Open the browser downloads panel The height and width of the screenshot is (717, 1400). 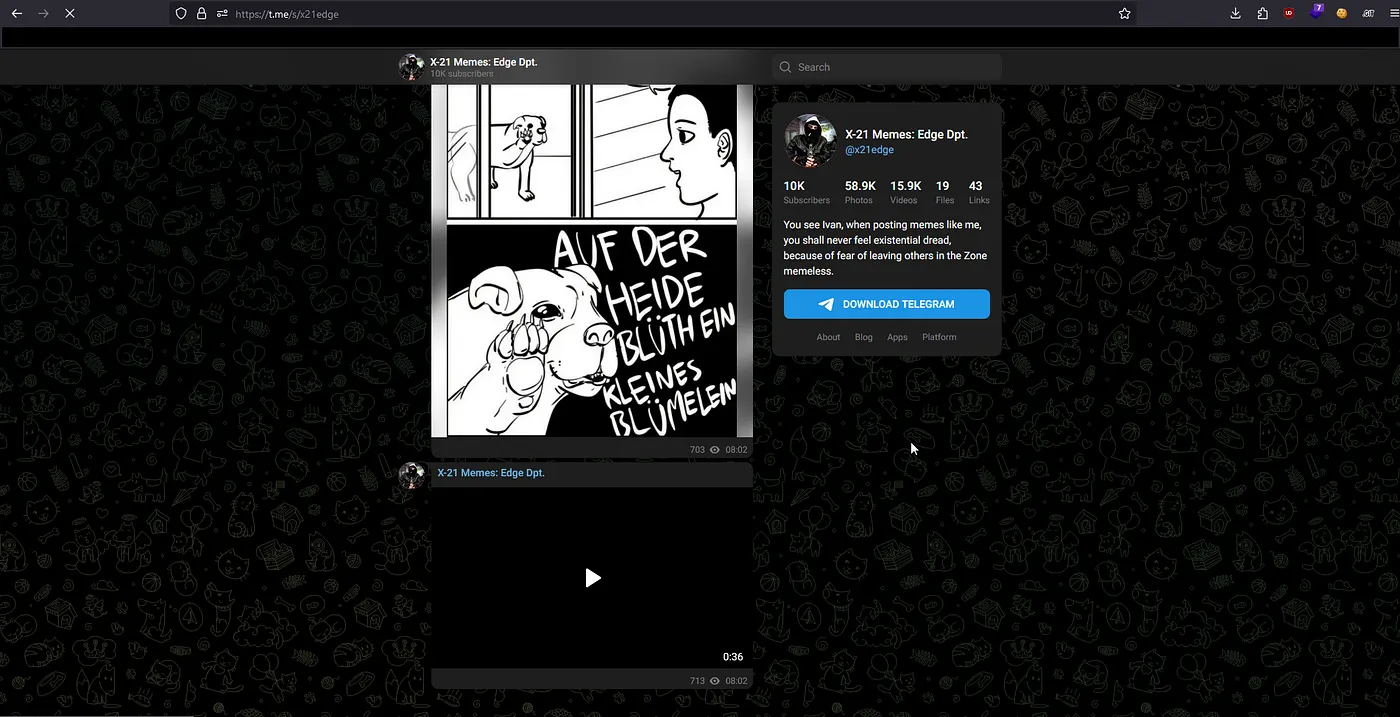1236,14
